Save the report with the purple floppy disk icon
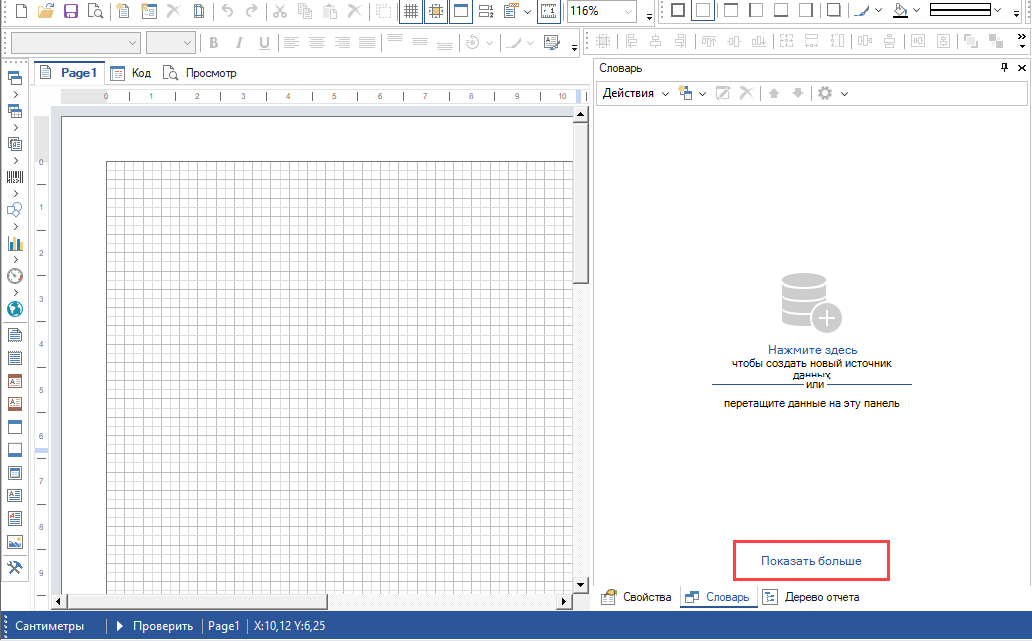The width and height of the screenshot is (1032, 641). [70, 11]
